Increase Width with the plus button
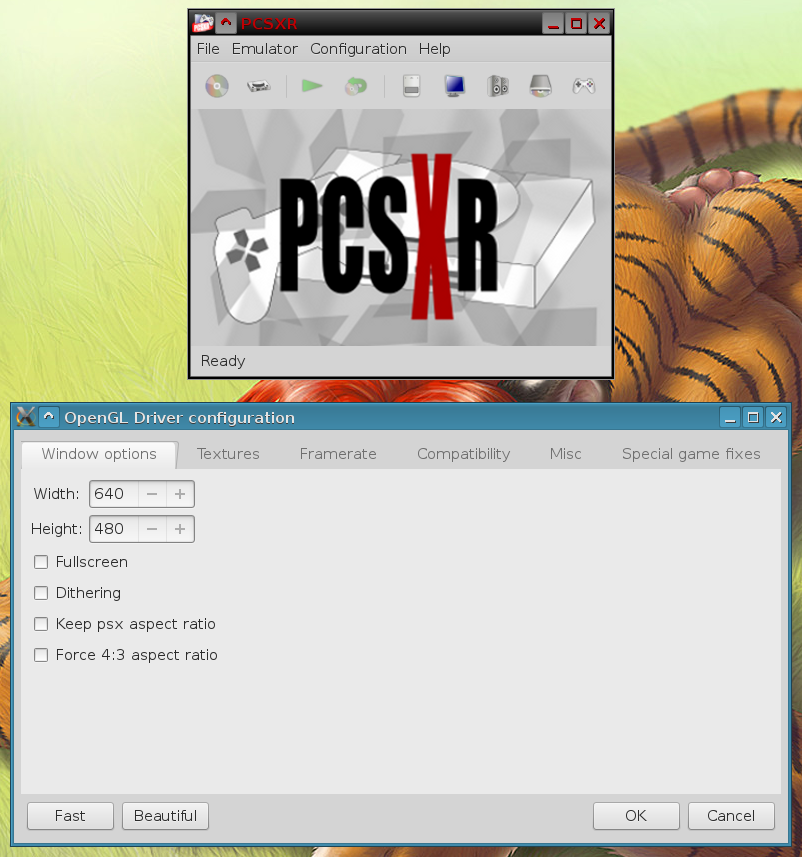 [180, 494]
